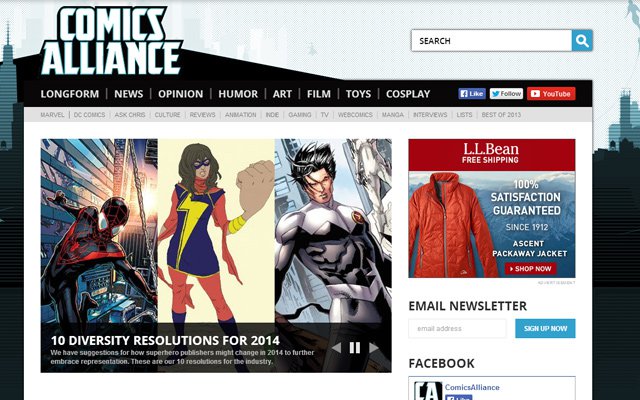The image size is (640, 400).
Task: Open the 10 Diversity Resolutions for 2014 headline
Action: coord(165,340)
